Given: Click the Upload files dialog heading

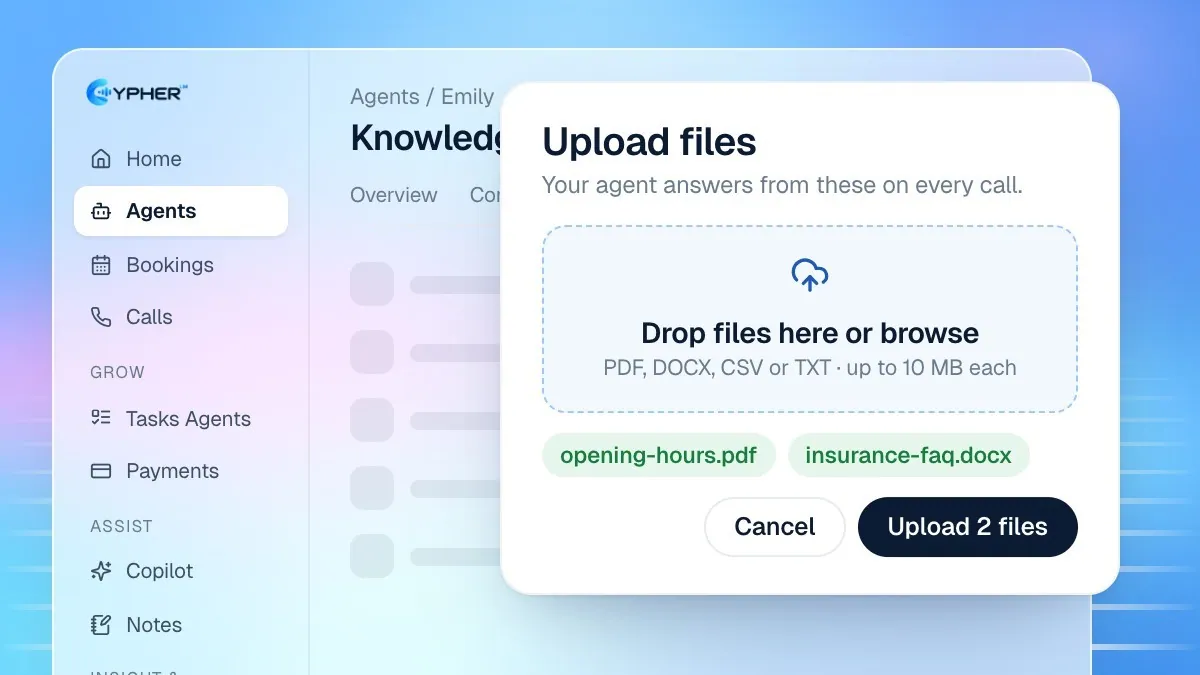Looking at the screenshot, I should pyautogui.click(x=650, y=142).
